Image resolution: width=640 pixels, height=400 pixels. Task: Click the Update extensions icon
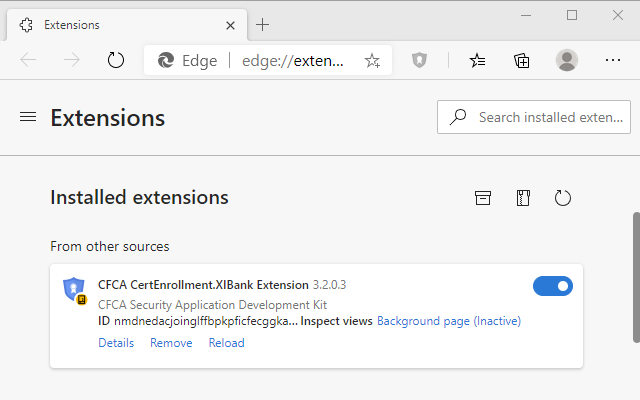click(563, 198)
